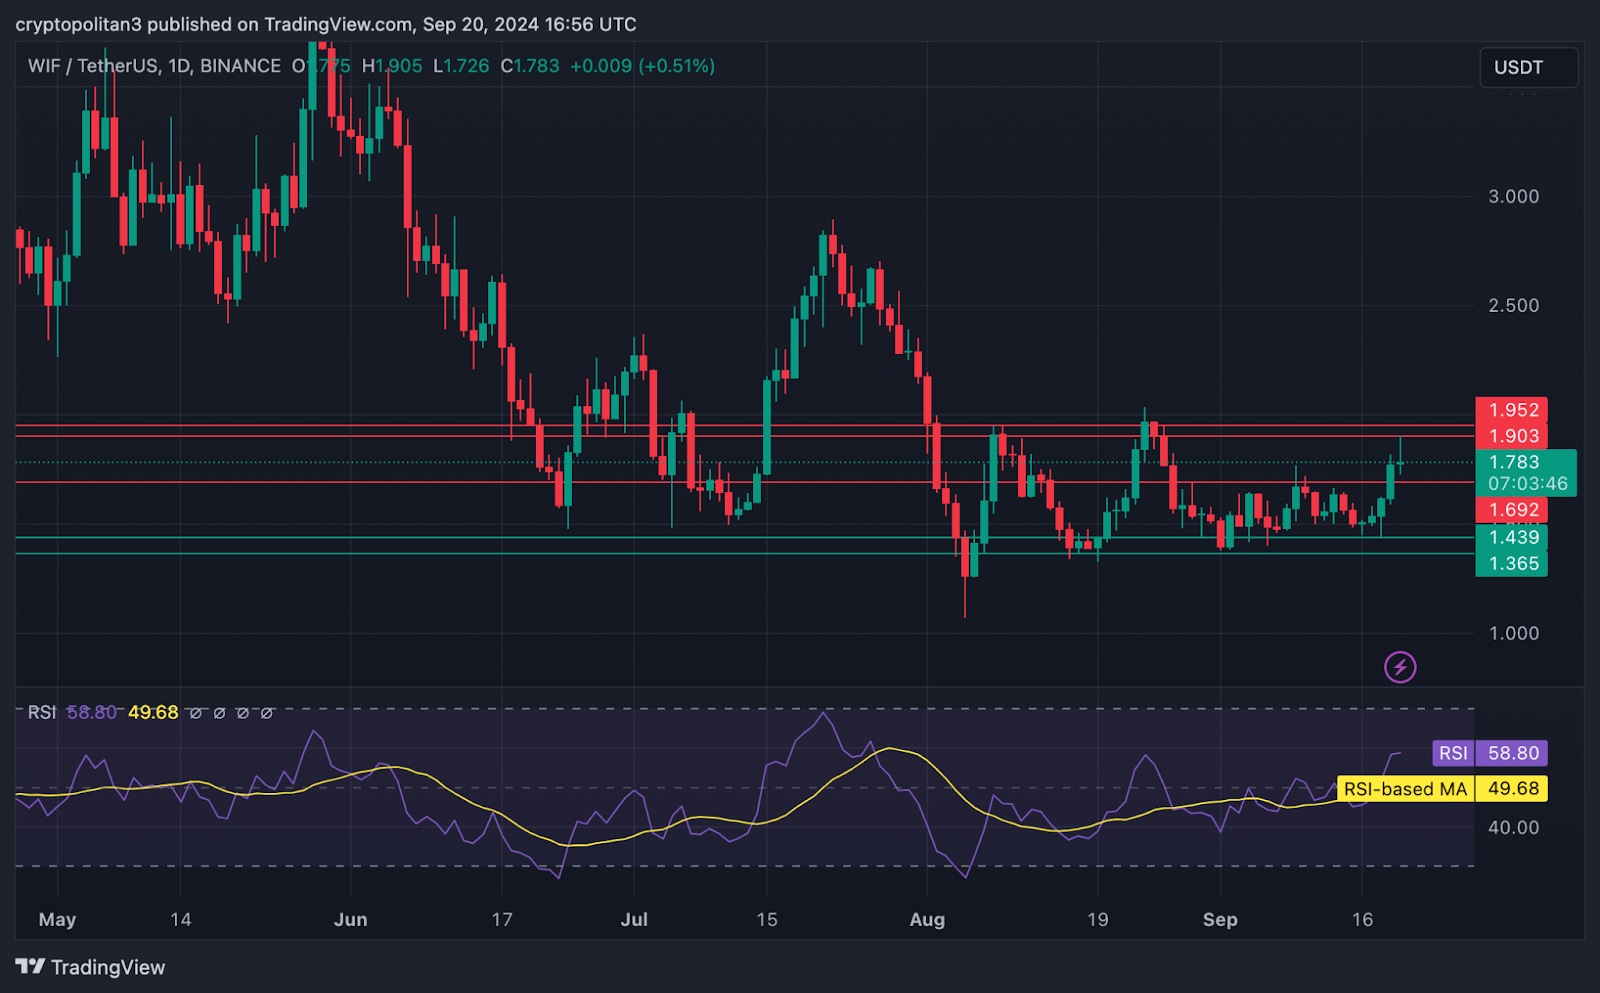Click the 1.952 red price label
This screenshot has height=993, width=1600.
coord(1512,410)
